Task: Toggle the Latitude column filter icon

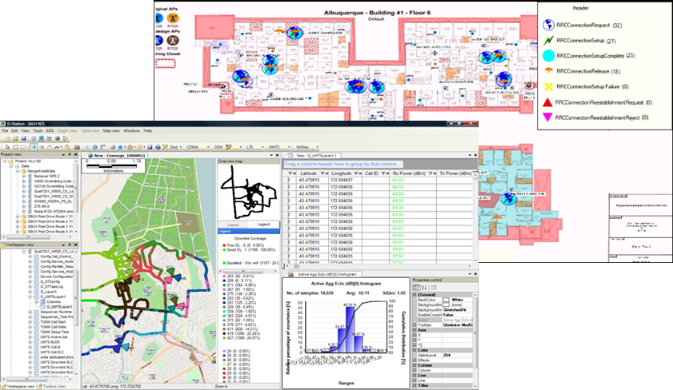Action: [x=323, y=173]
